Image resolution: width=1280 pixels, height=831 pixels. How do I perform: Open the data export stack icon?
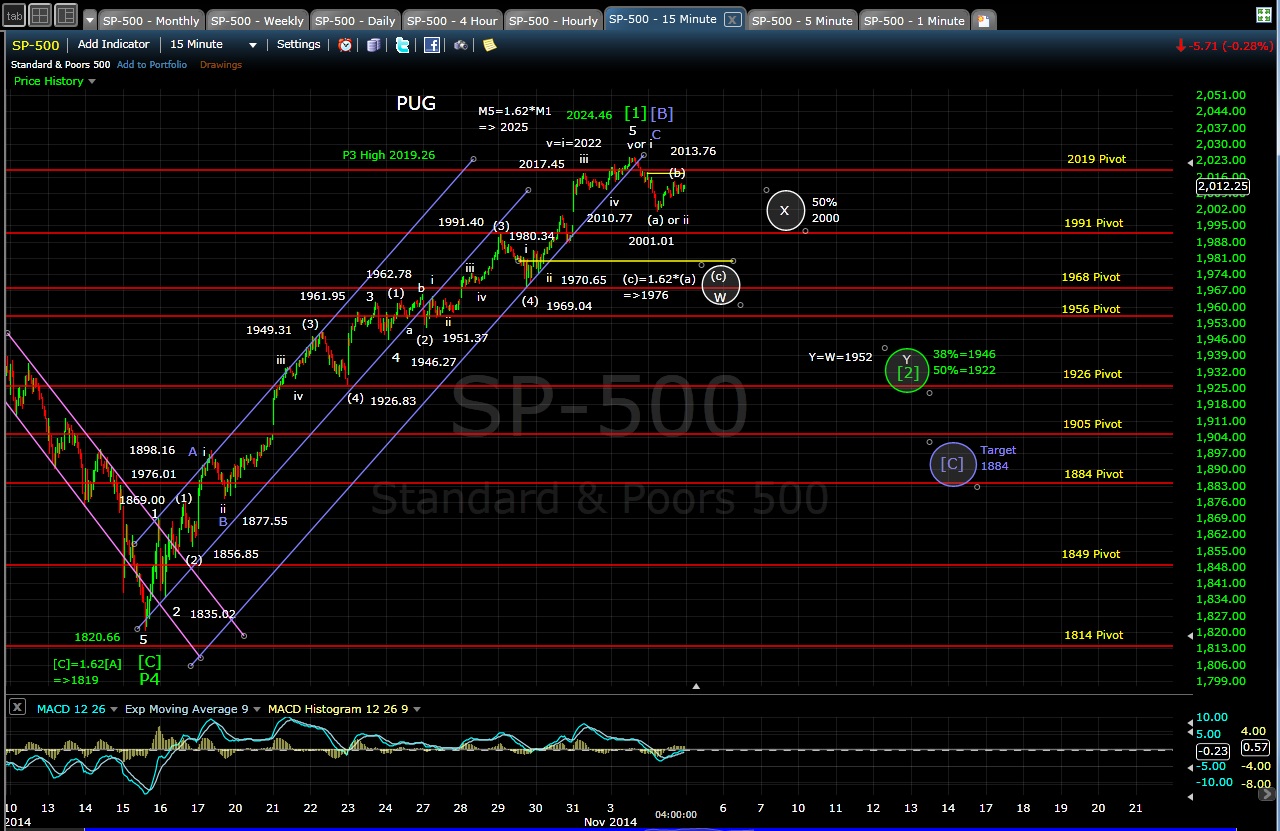point(374,45)
